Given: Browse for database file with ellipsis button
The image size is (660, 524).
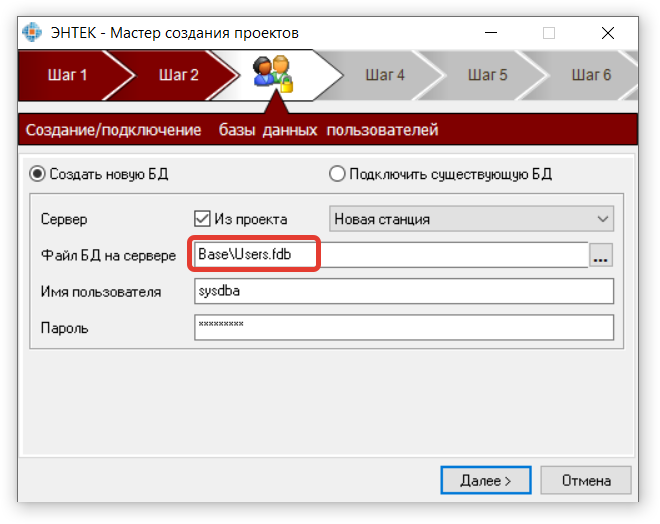Looking at the screenshot, I should coord(601,255).
